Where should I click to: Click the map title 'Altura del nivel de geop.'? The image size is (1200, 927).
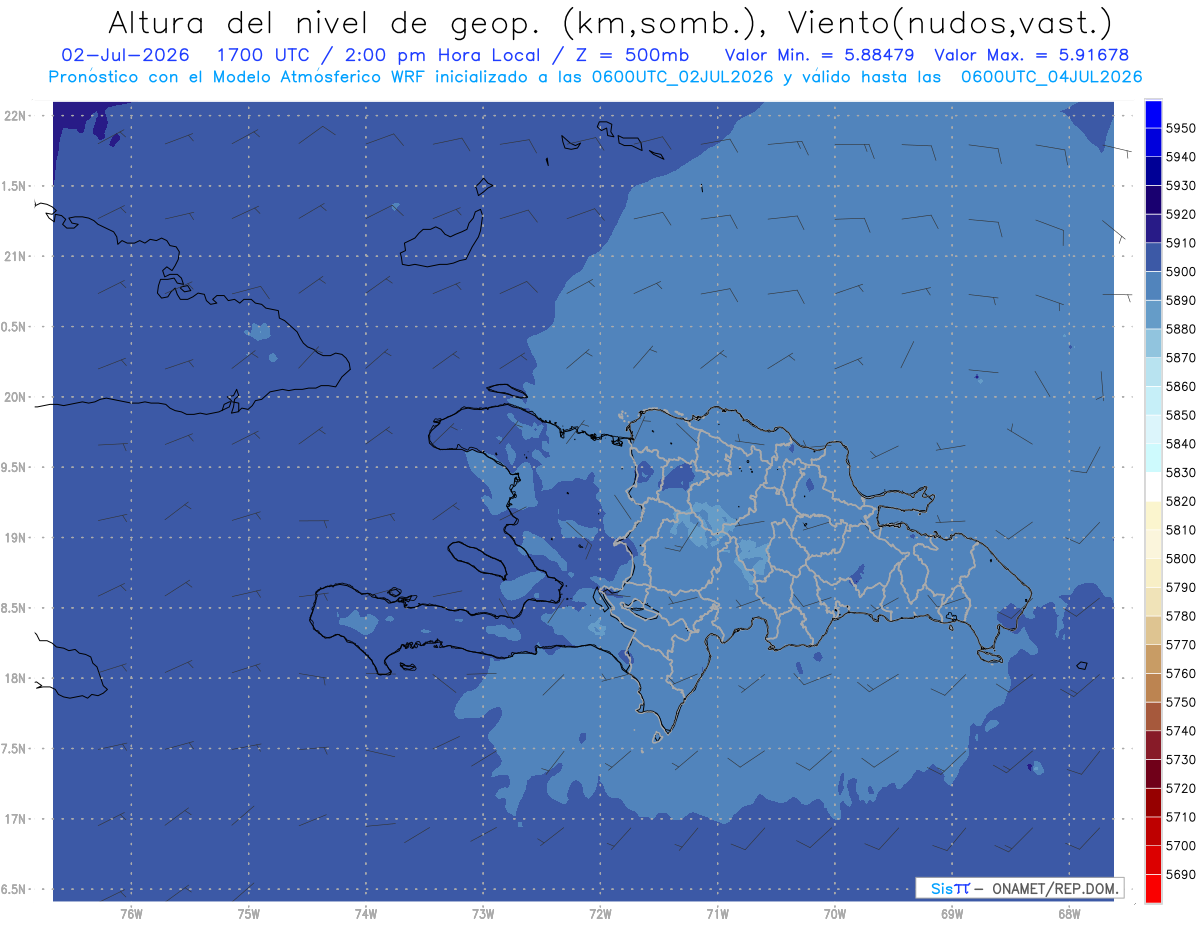point(327,22)
